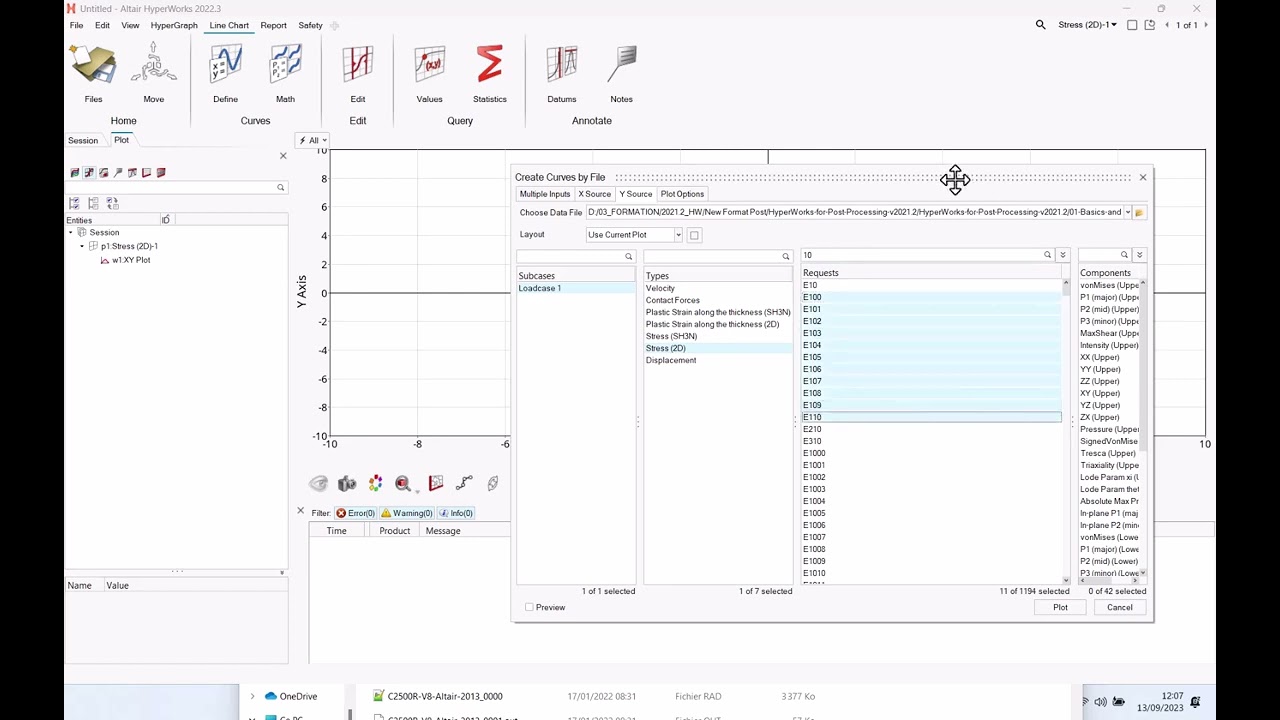Open the All selector dropdown above plot
The height and width of the screenshot is (720, 1280).
(x=313, y=141)
